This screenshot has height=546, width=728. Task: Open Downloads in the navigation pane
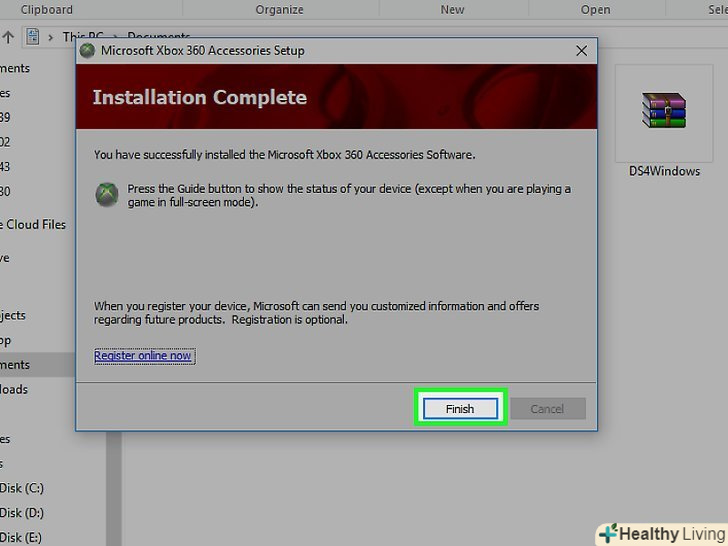pos(14,390)
